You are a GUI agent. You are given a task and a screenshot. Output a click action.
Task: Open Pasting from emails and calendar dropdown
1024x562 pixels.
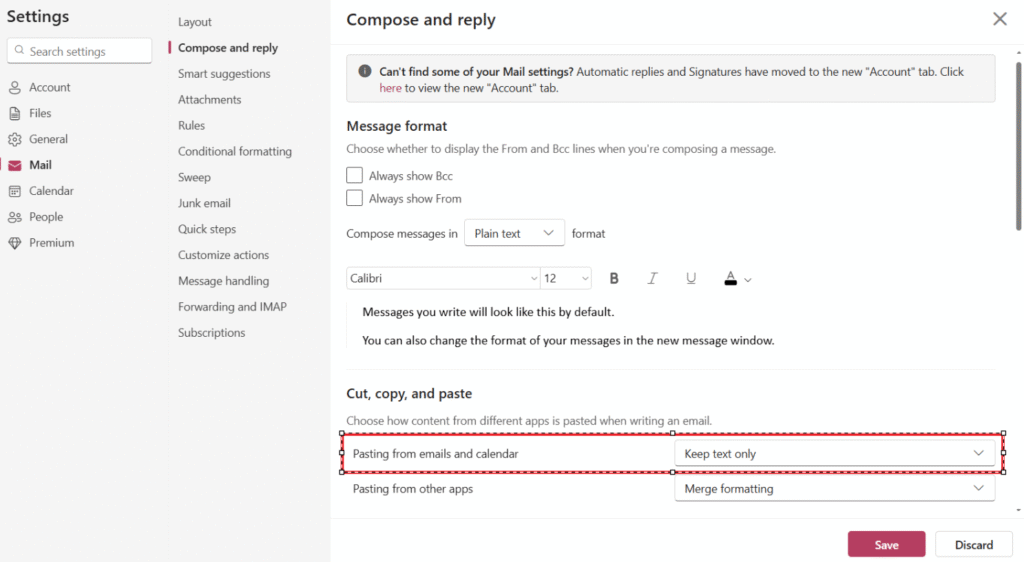tap(835, 453)
